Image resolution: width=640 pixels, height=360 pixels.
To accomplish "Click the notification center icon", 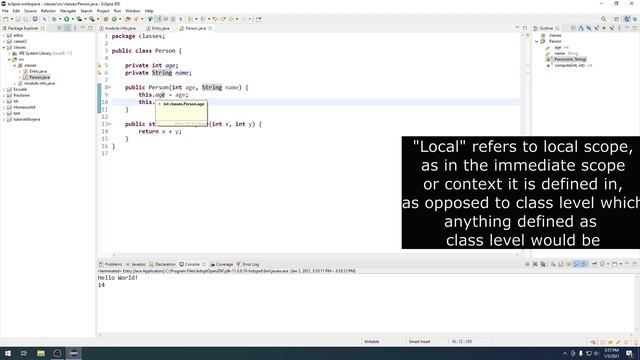I will (x=630, y=353).
